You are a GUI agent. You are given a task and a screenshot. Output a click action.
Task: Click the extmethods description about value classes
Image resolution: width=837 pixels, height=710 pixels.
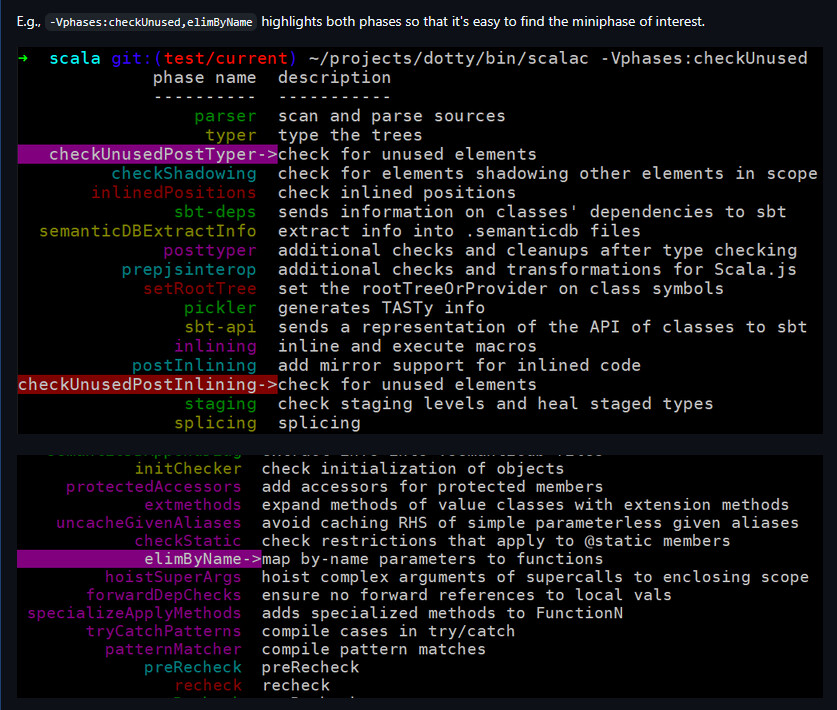525,505
